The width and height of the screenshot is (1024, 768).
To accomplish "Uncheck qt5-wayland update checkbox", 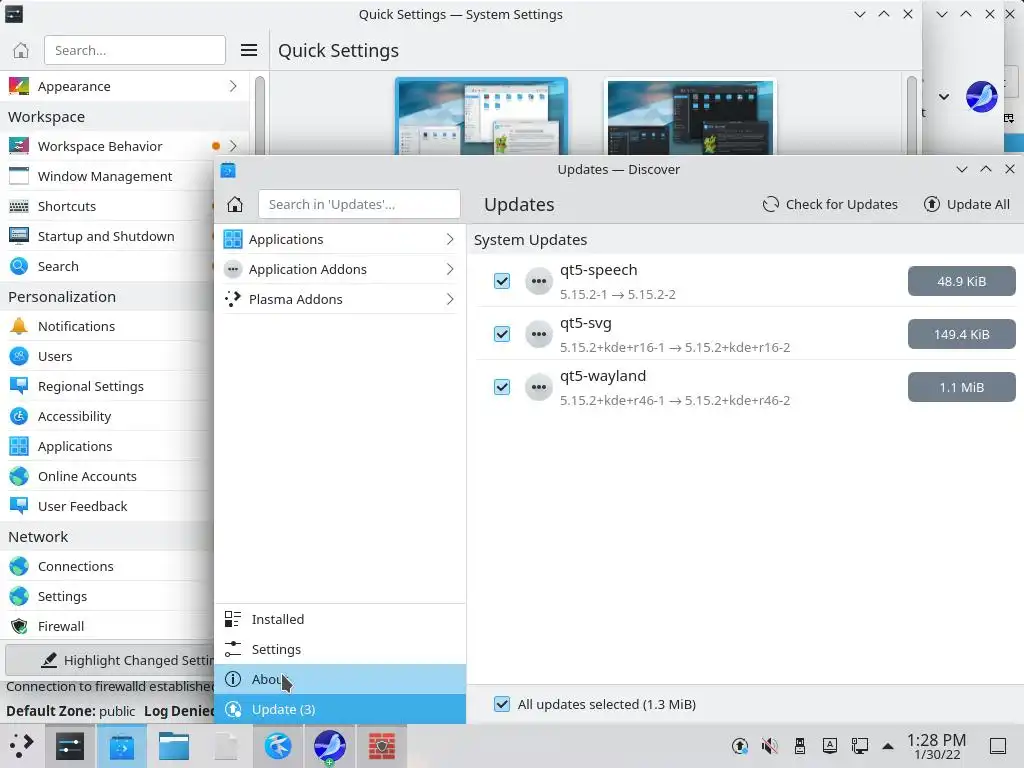I will point(502,387).
